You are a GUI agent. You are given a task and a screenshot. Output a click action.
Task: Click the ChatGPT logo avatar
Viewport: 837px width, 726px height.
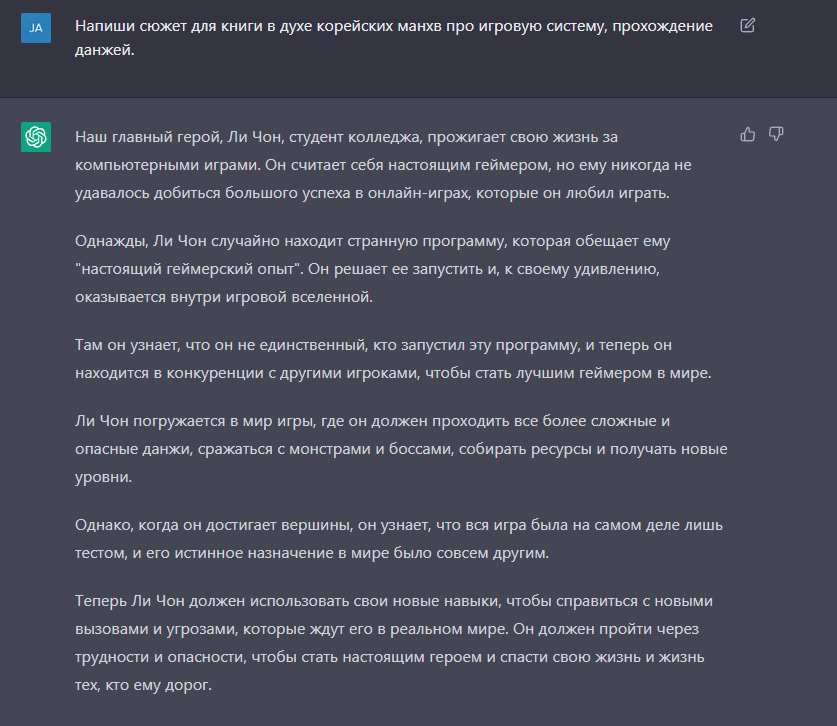click(x=36, y=137)
